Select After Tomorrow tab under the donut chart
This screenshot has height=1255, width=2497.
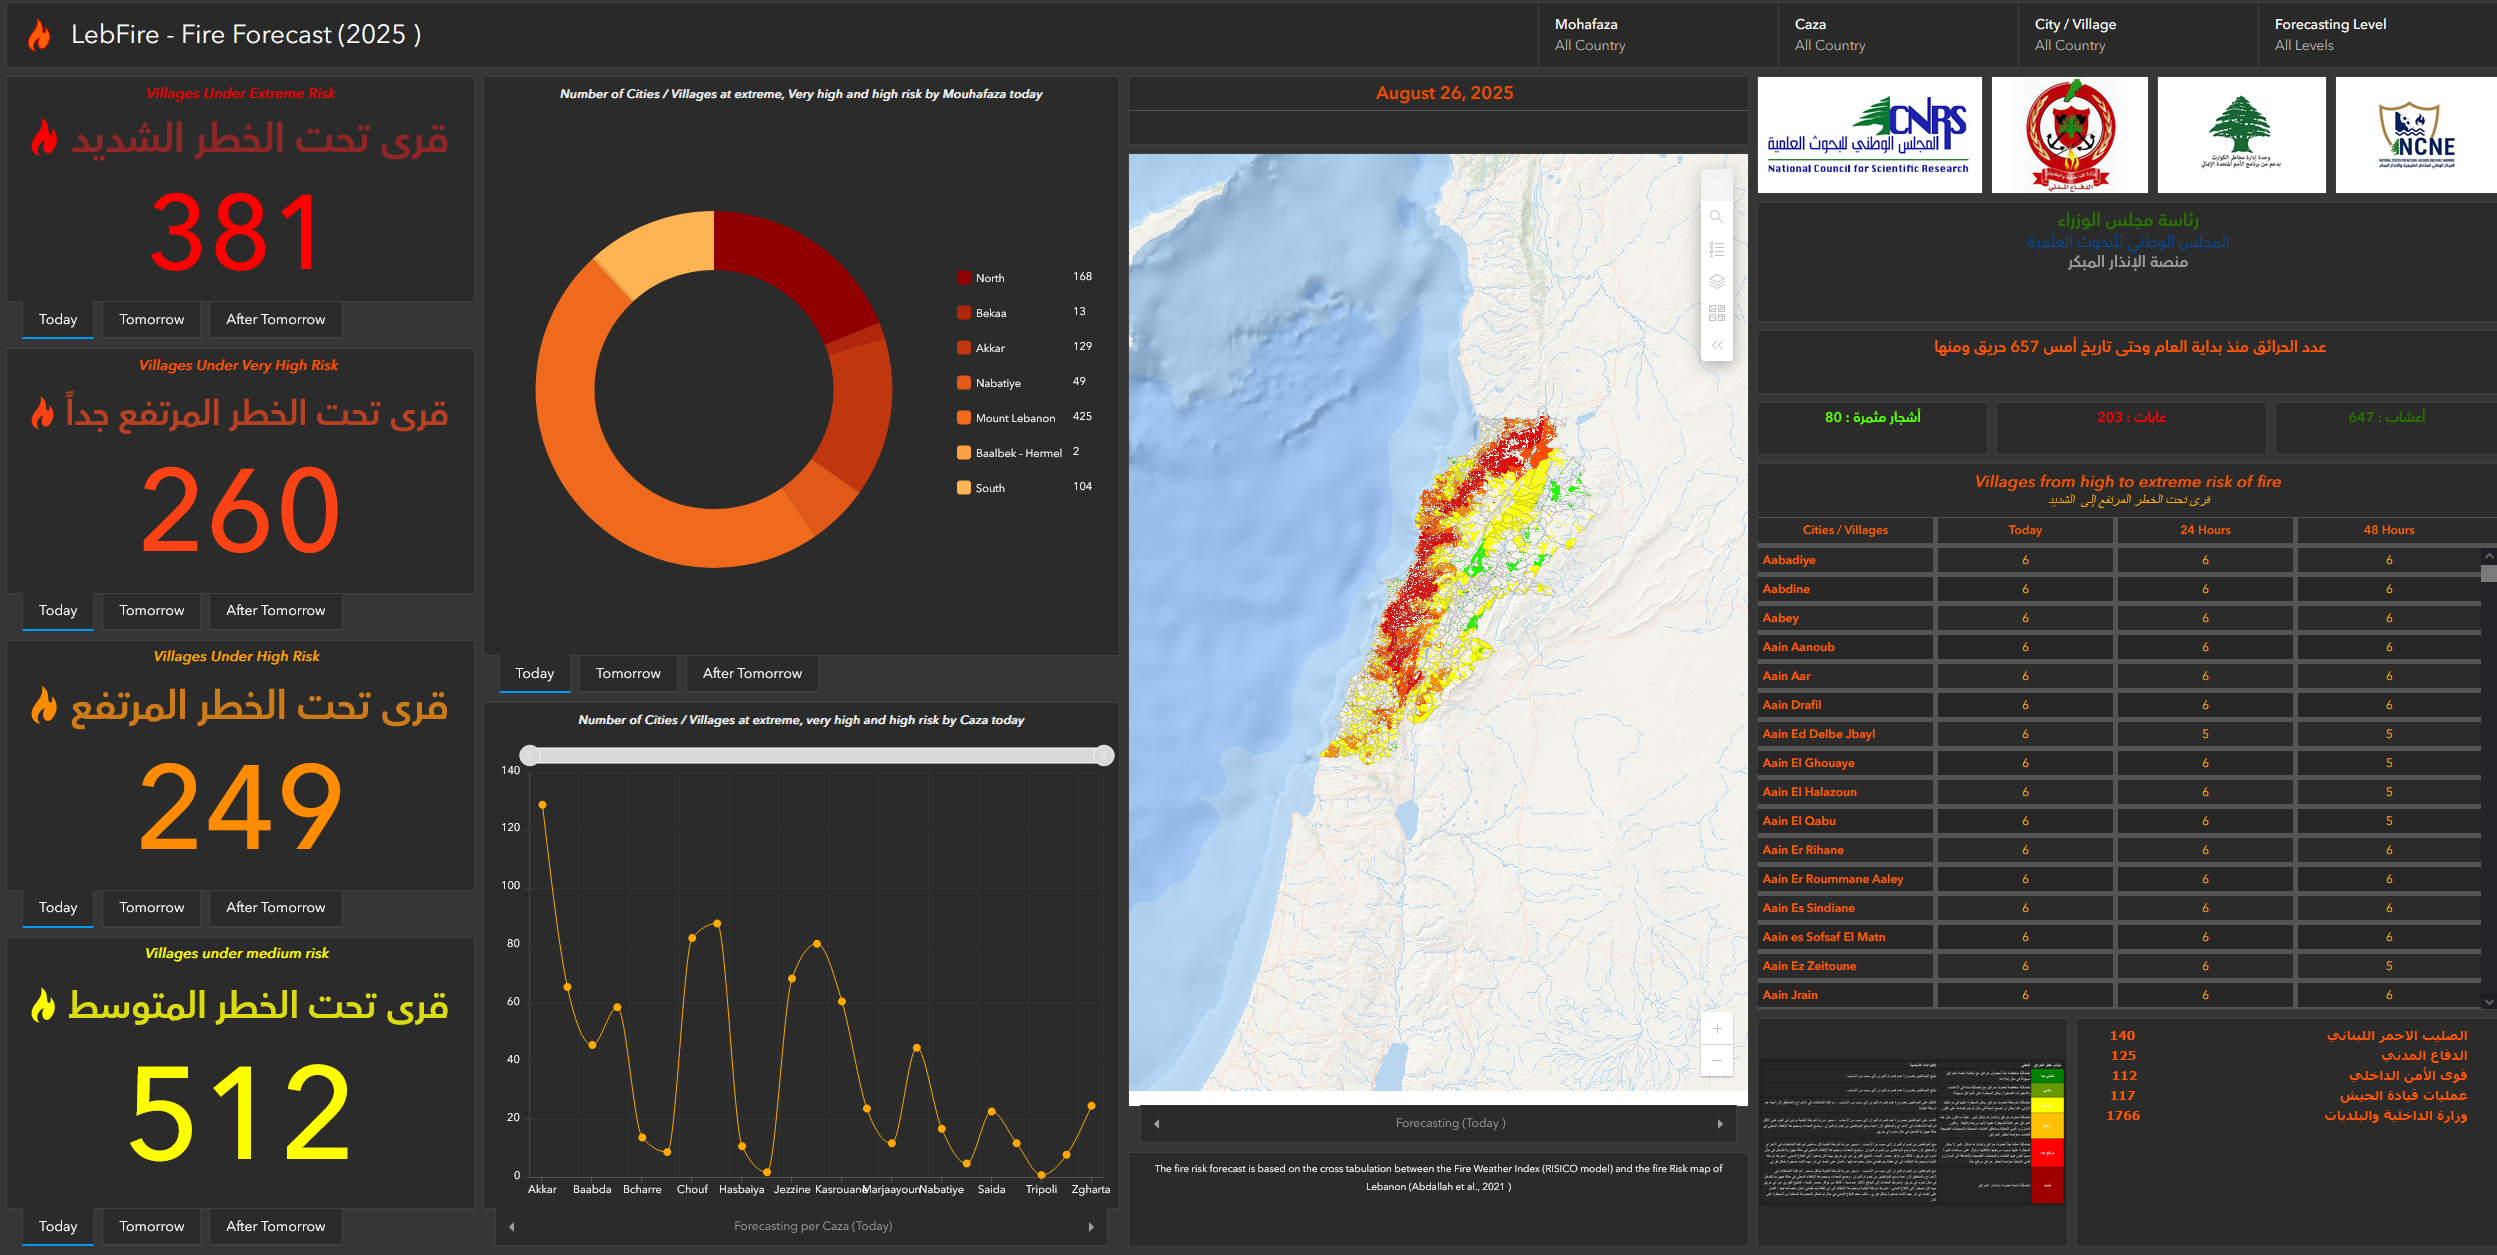tap(753, 674)
